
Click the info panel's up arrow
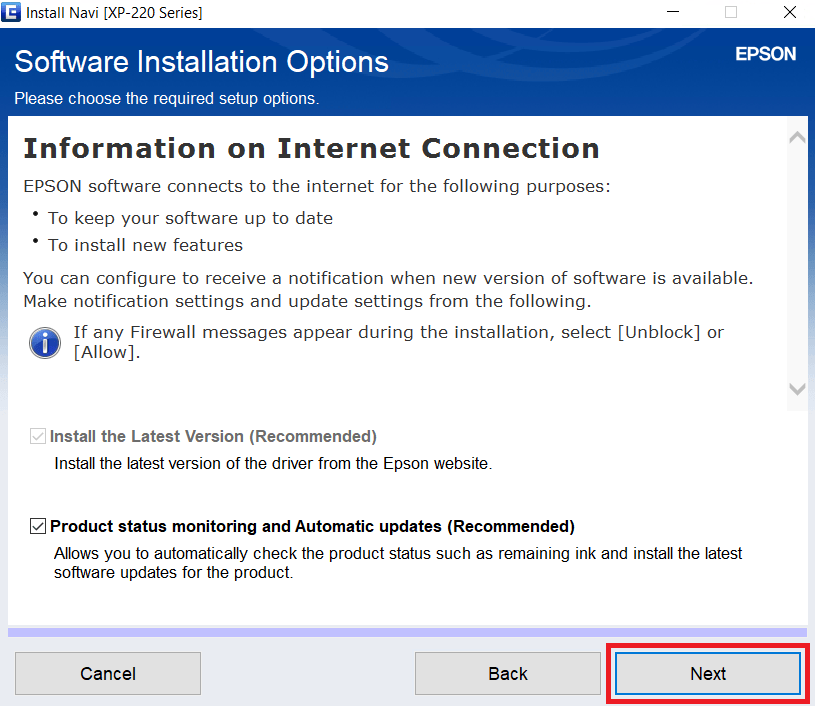pos(797,138)
